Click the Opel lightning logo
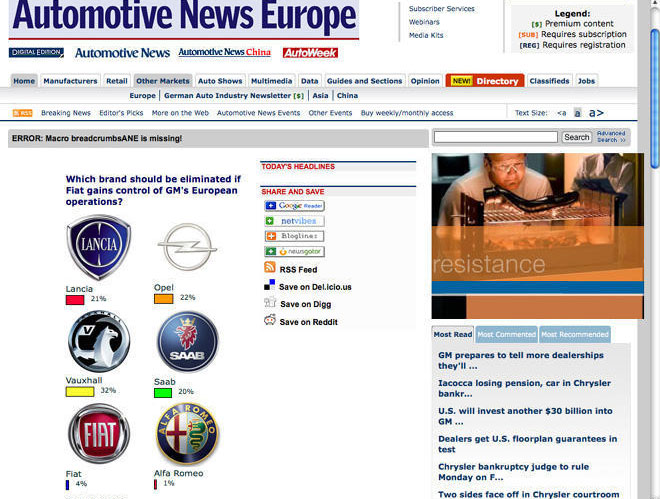The width and height of the screenshot is (660, 499). [187, 247]
